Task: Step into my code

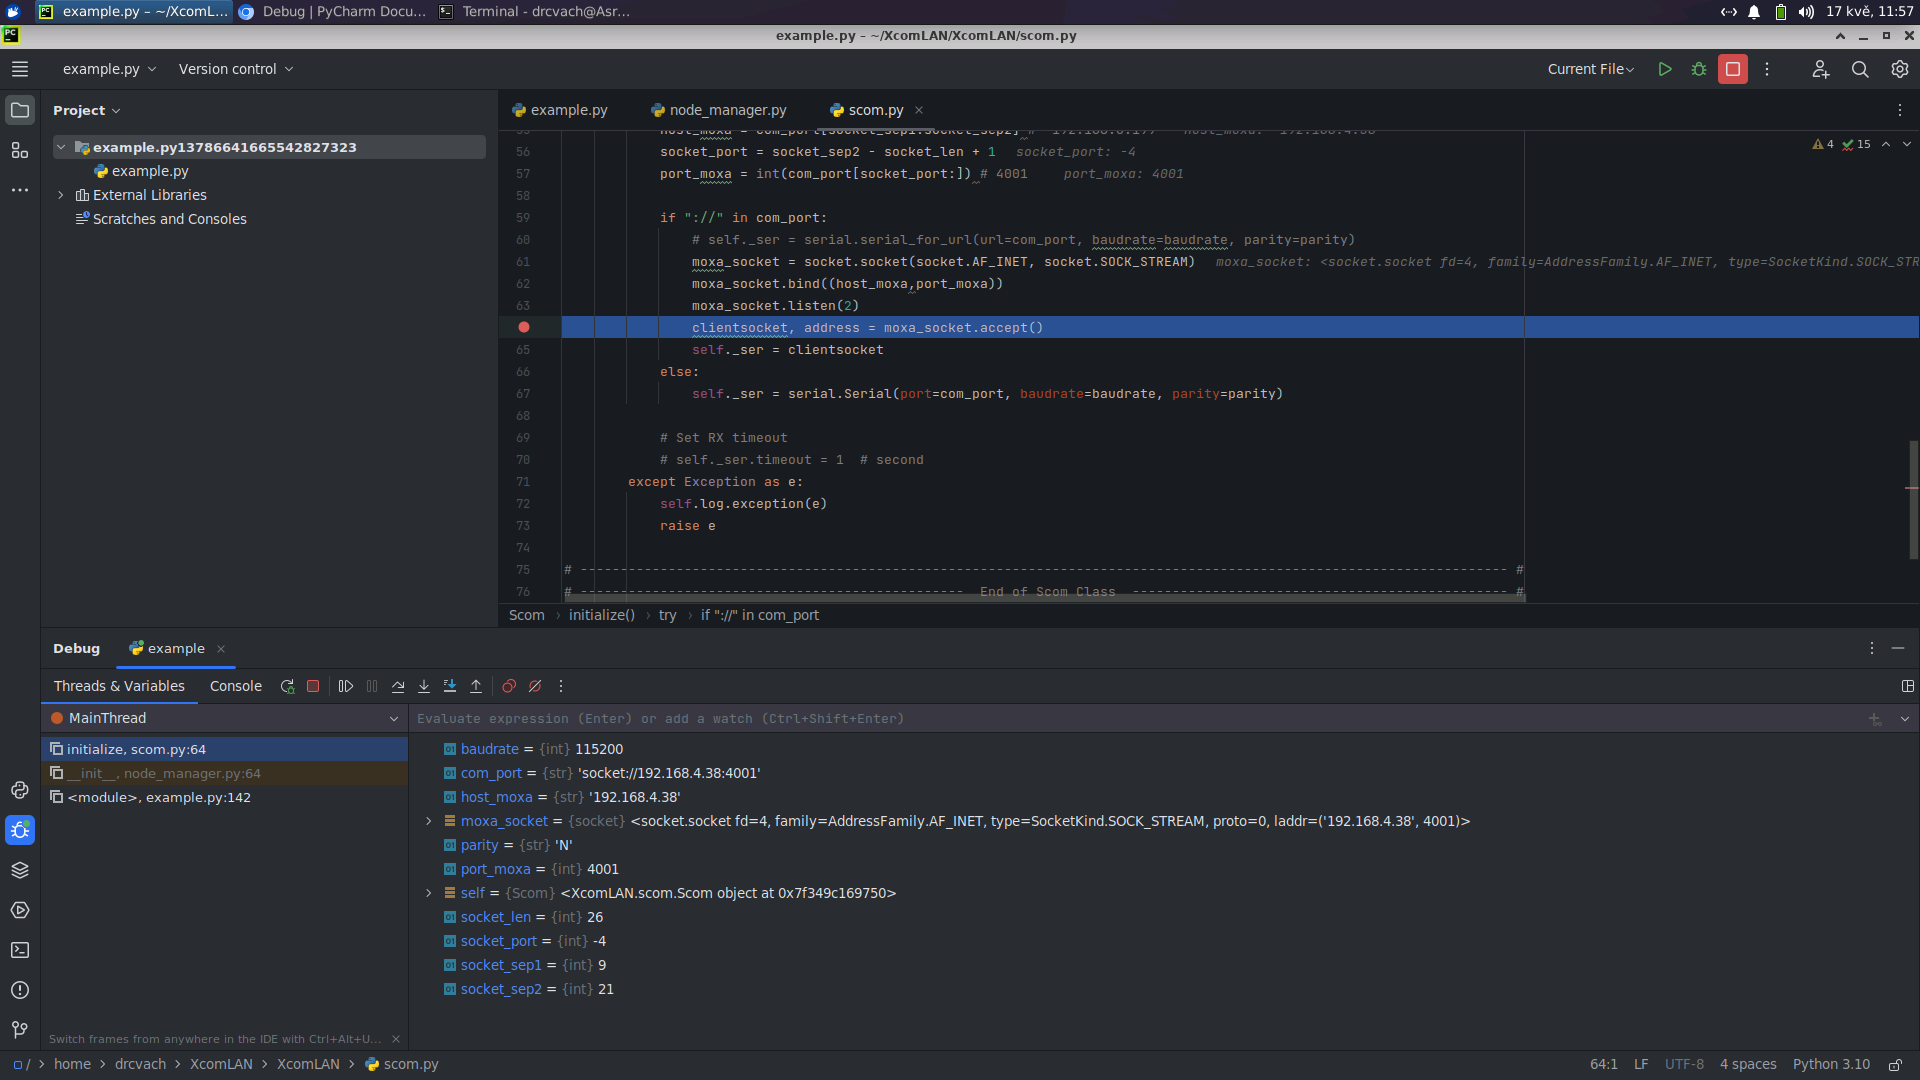Action: (x=450, y=686)
